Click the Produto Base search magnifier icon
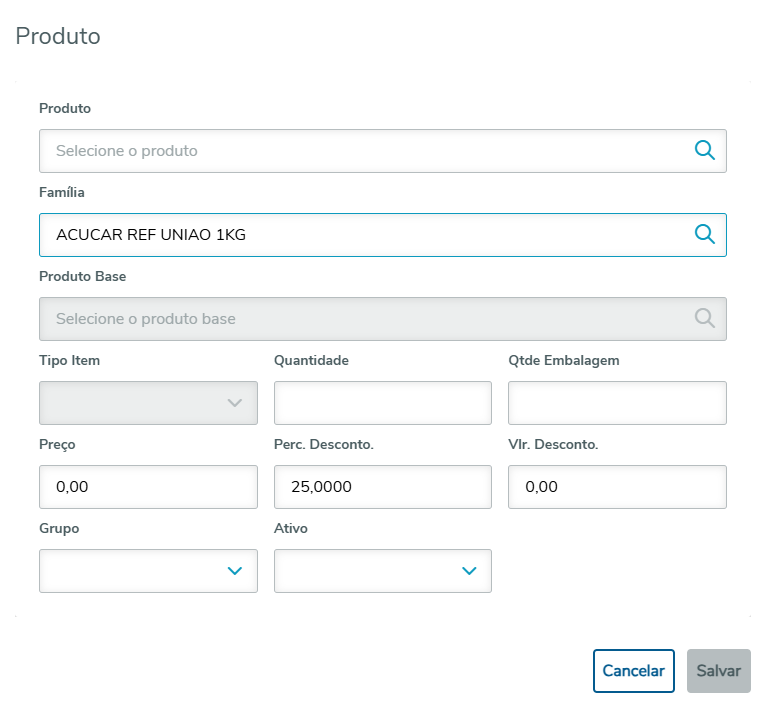Image resolution: width=766 pixels, height=713 pixels. tap(704, 319)
